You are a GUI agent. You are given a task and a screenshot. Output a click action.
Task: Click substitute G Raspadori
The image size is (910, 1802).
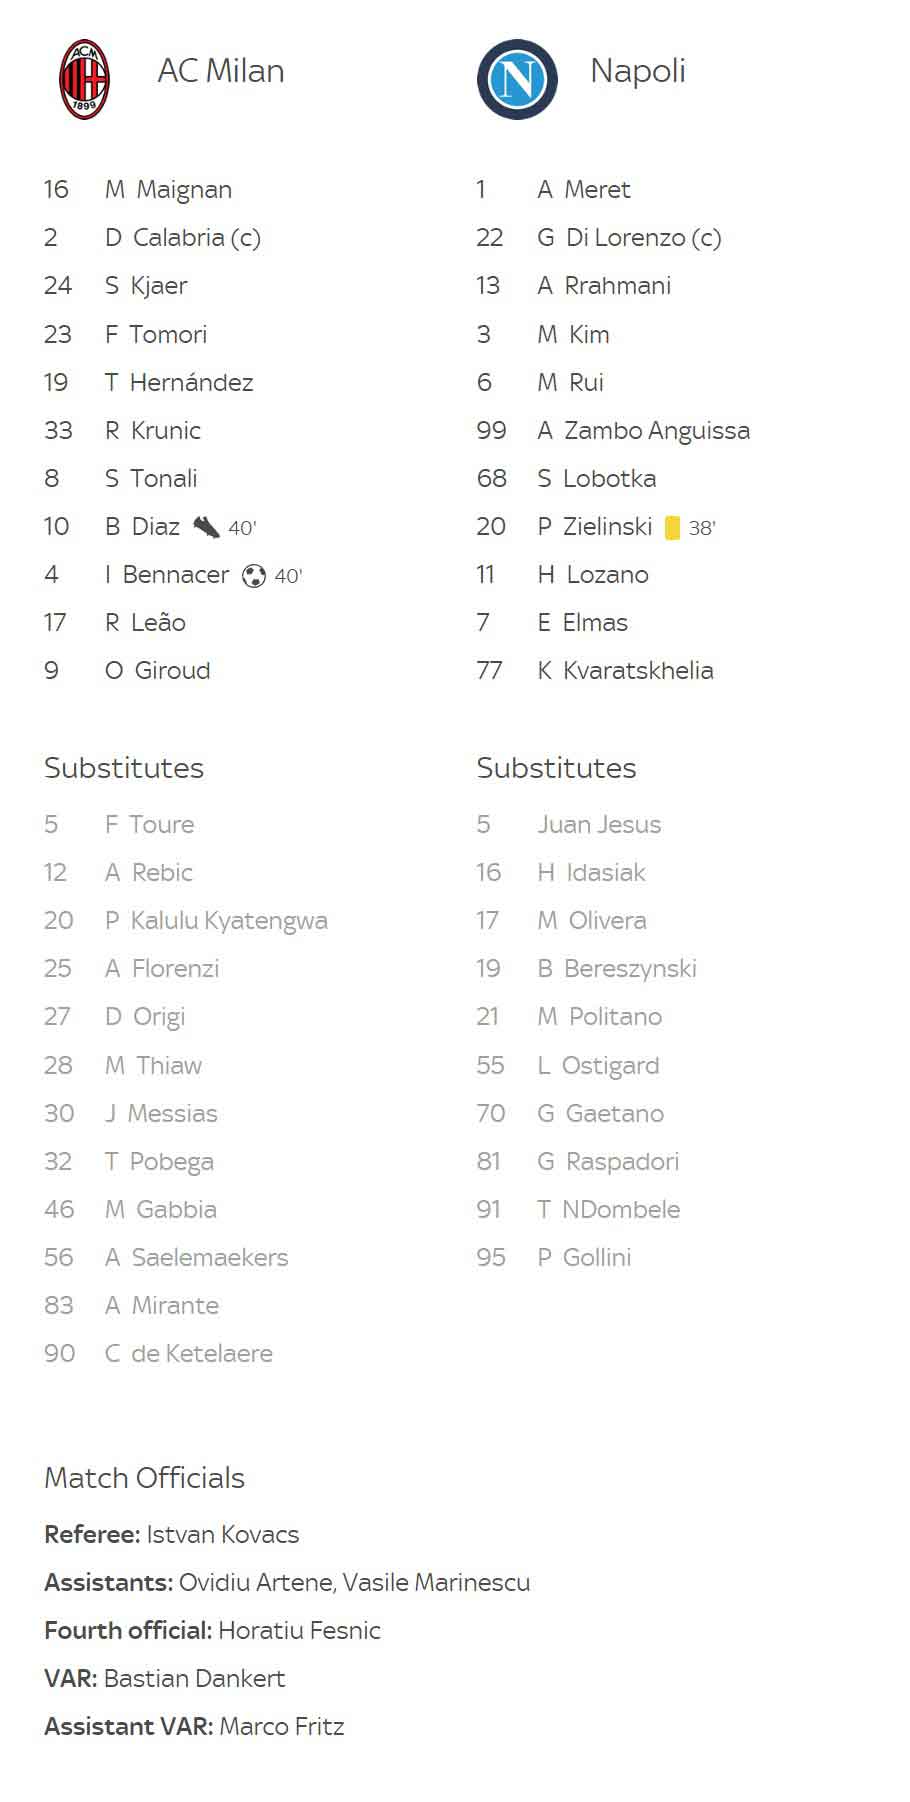pos(608,1161)
